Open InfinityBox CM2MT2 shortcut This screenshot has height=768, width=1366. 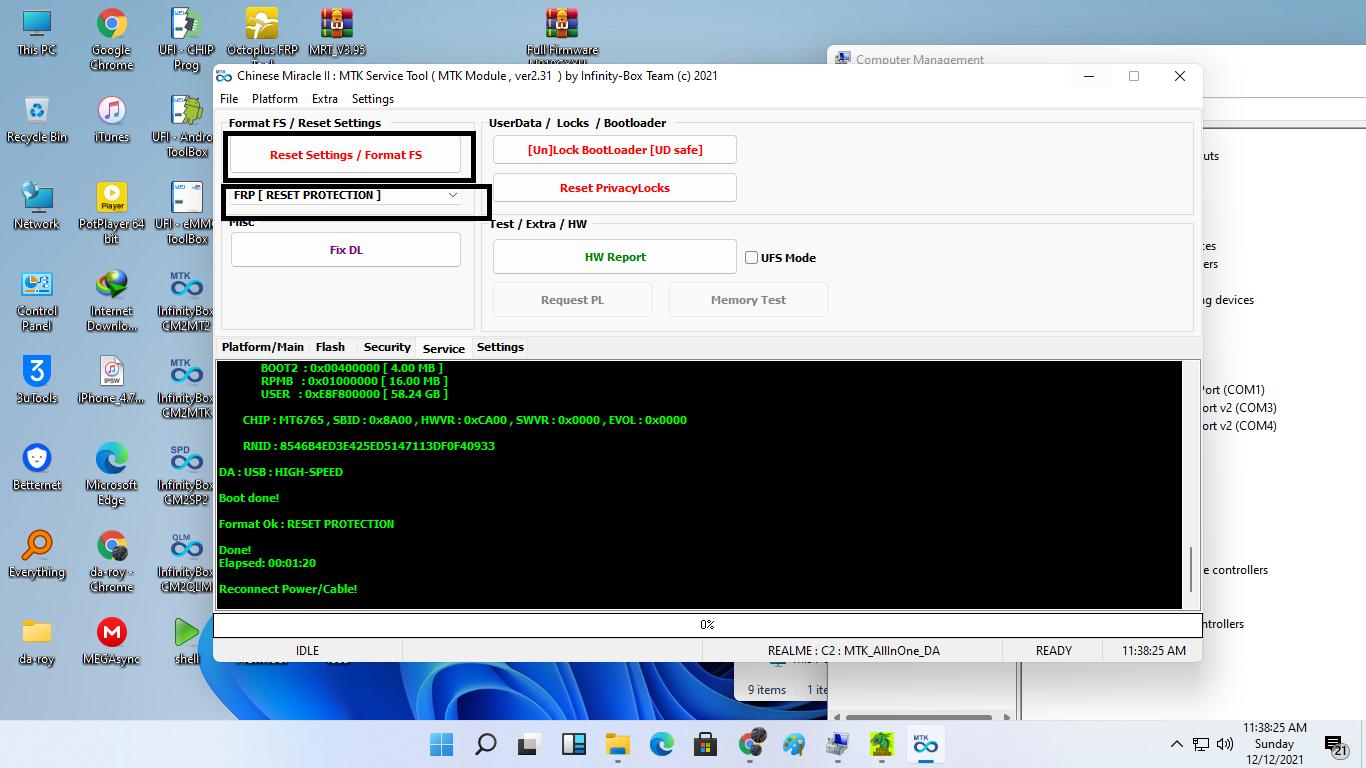(186, 301)
